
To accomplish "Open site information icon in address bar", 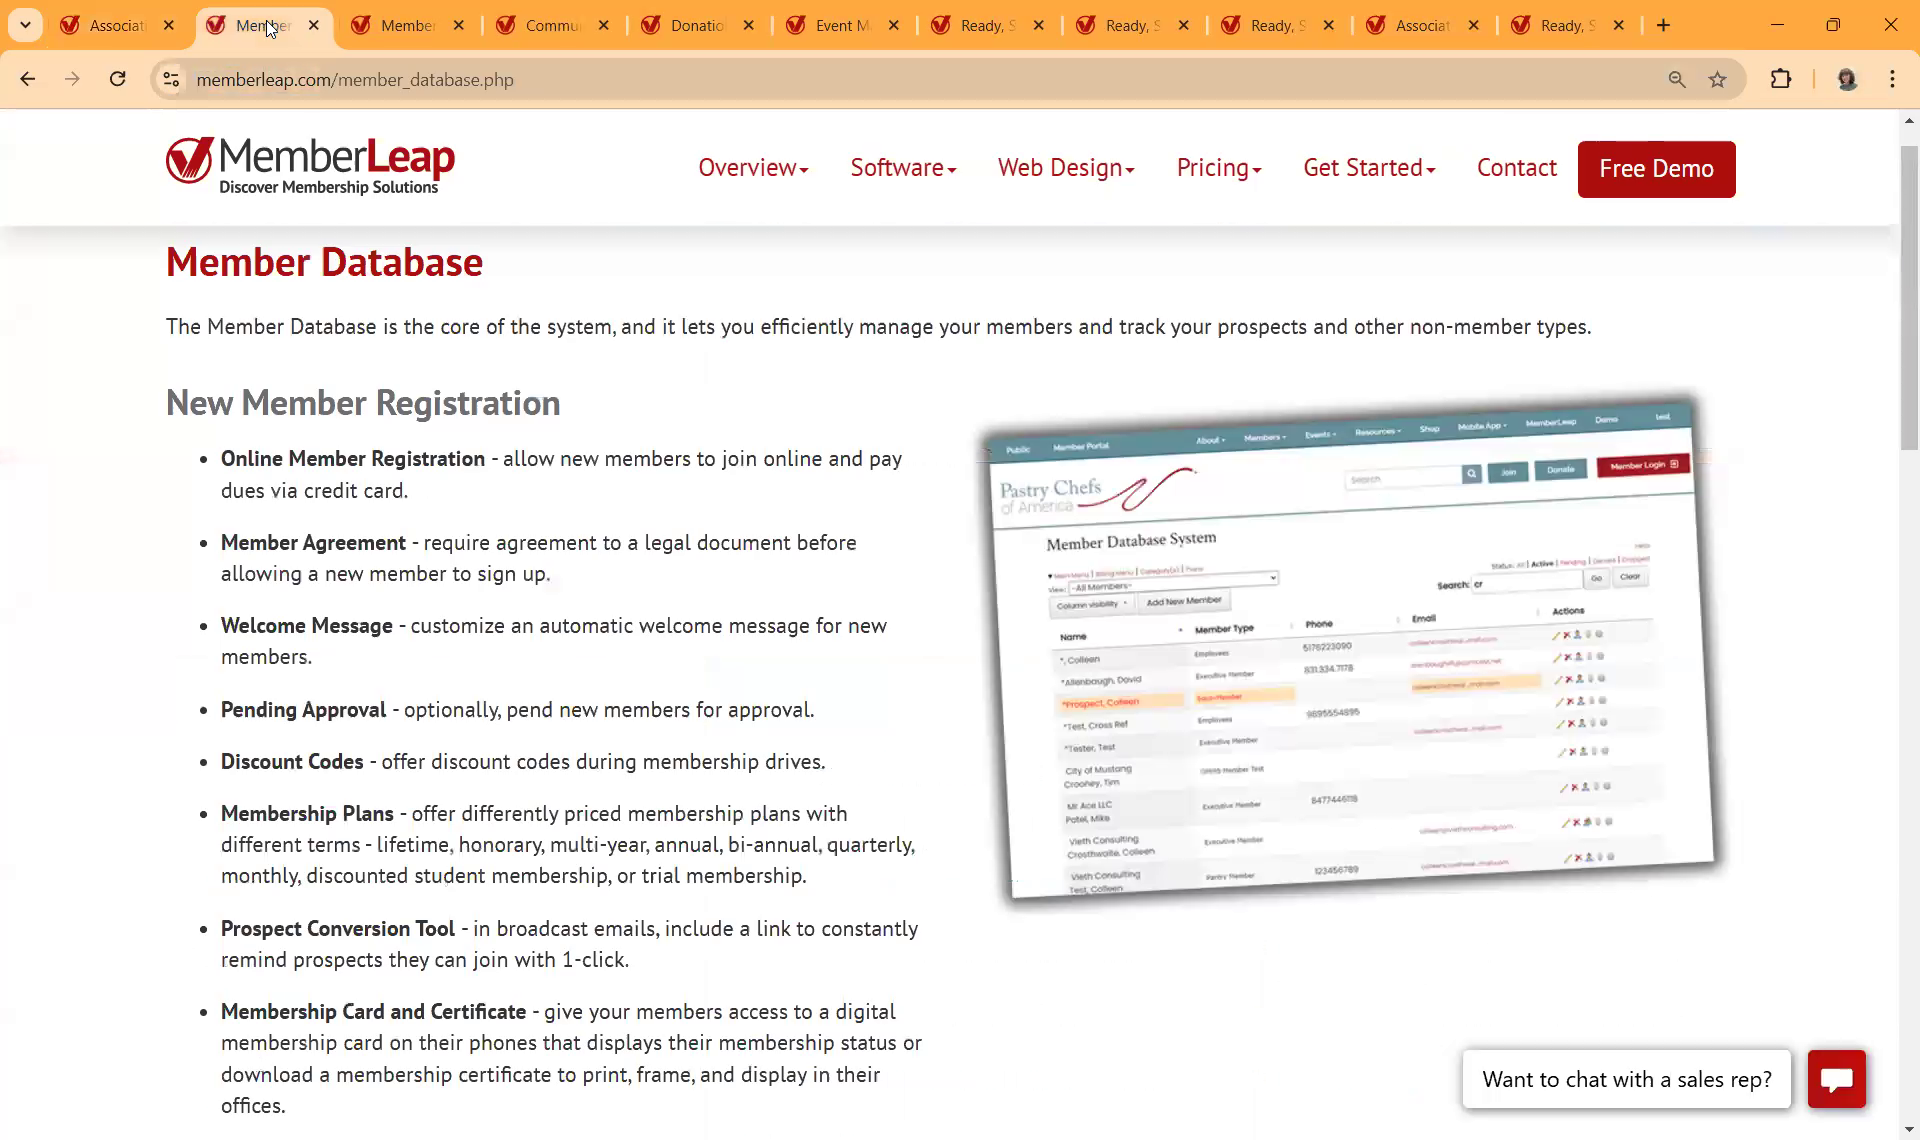I will click(171, 79).
